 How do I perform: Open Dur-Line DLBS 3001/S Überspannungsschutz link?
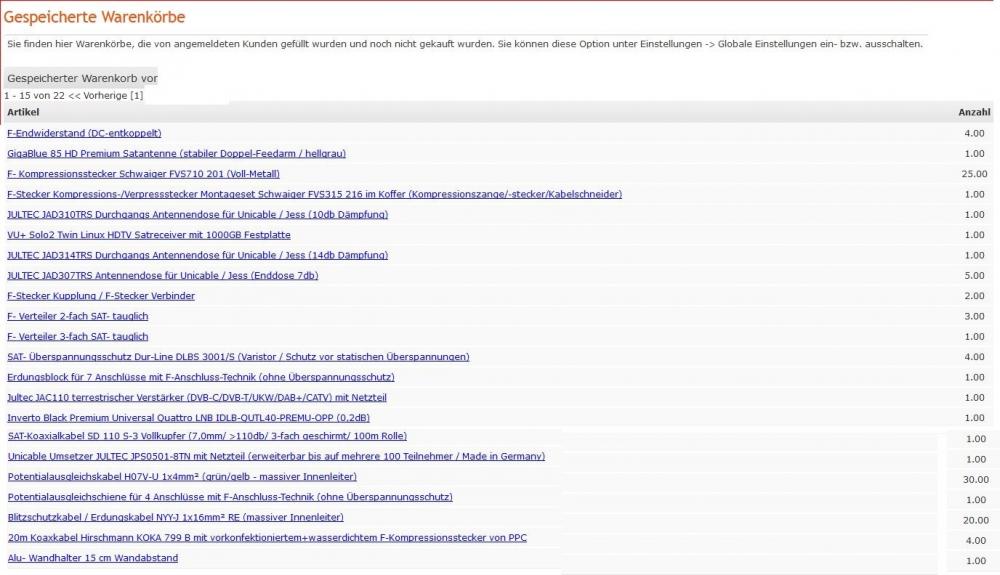coord(238,357)
